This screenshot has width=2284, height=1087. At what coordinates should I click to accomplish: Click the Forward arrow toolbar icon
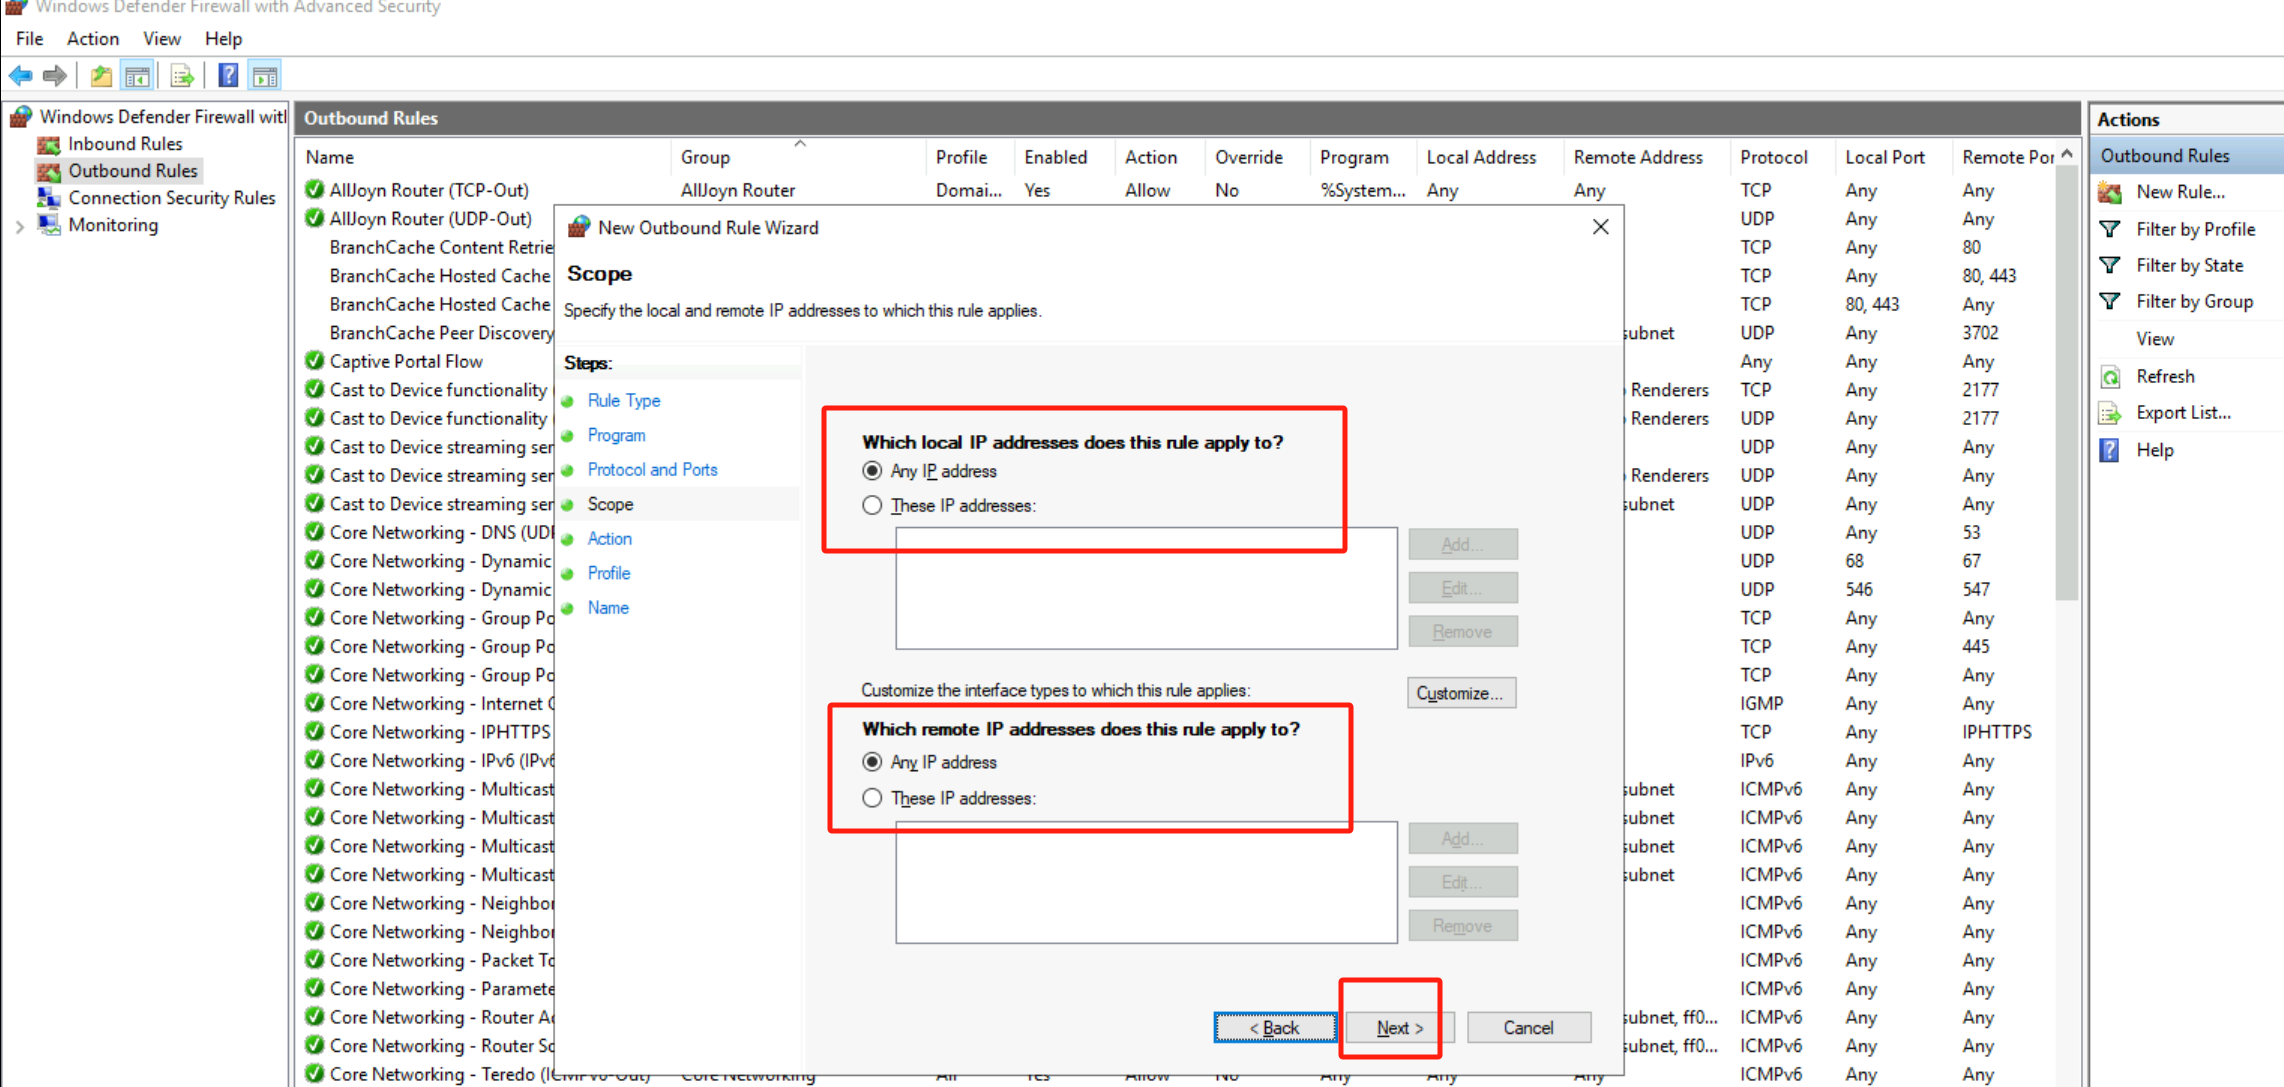55,75
